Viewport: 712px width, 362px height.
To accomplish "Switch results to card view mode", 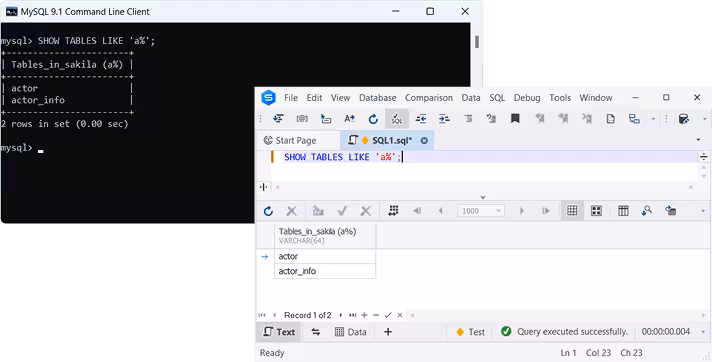I will coord(596,211).
